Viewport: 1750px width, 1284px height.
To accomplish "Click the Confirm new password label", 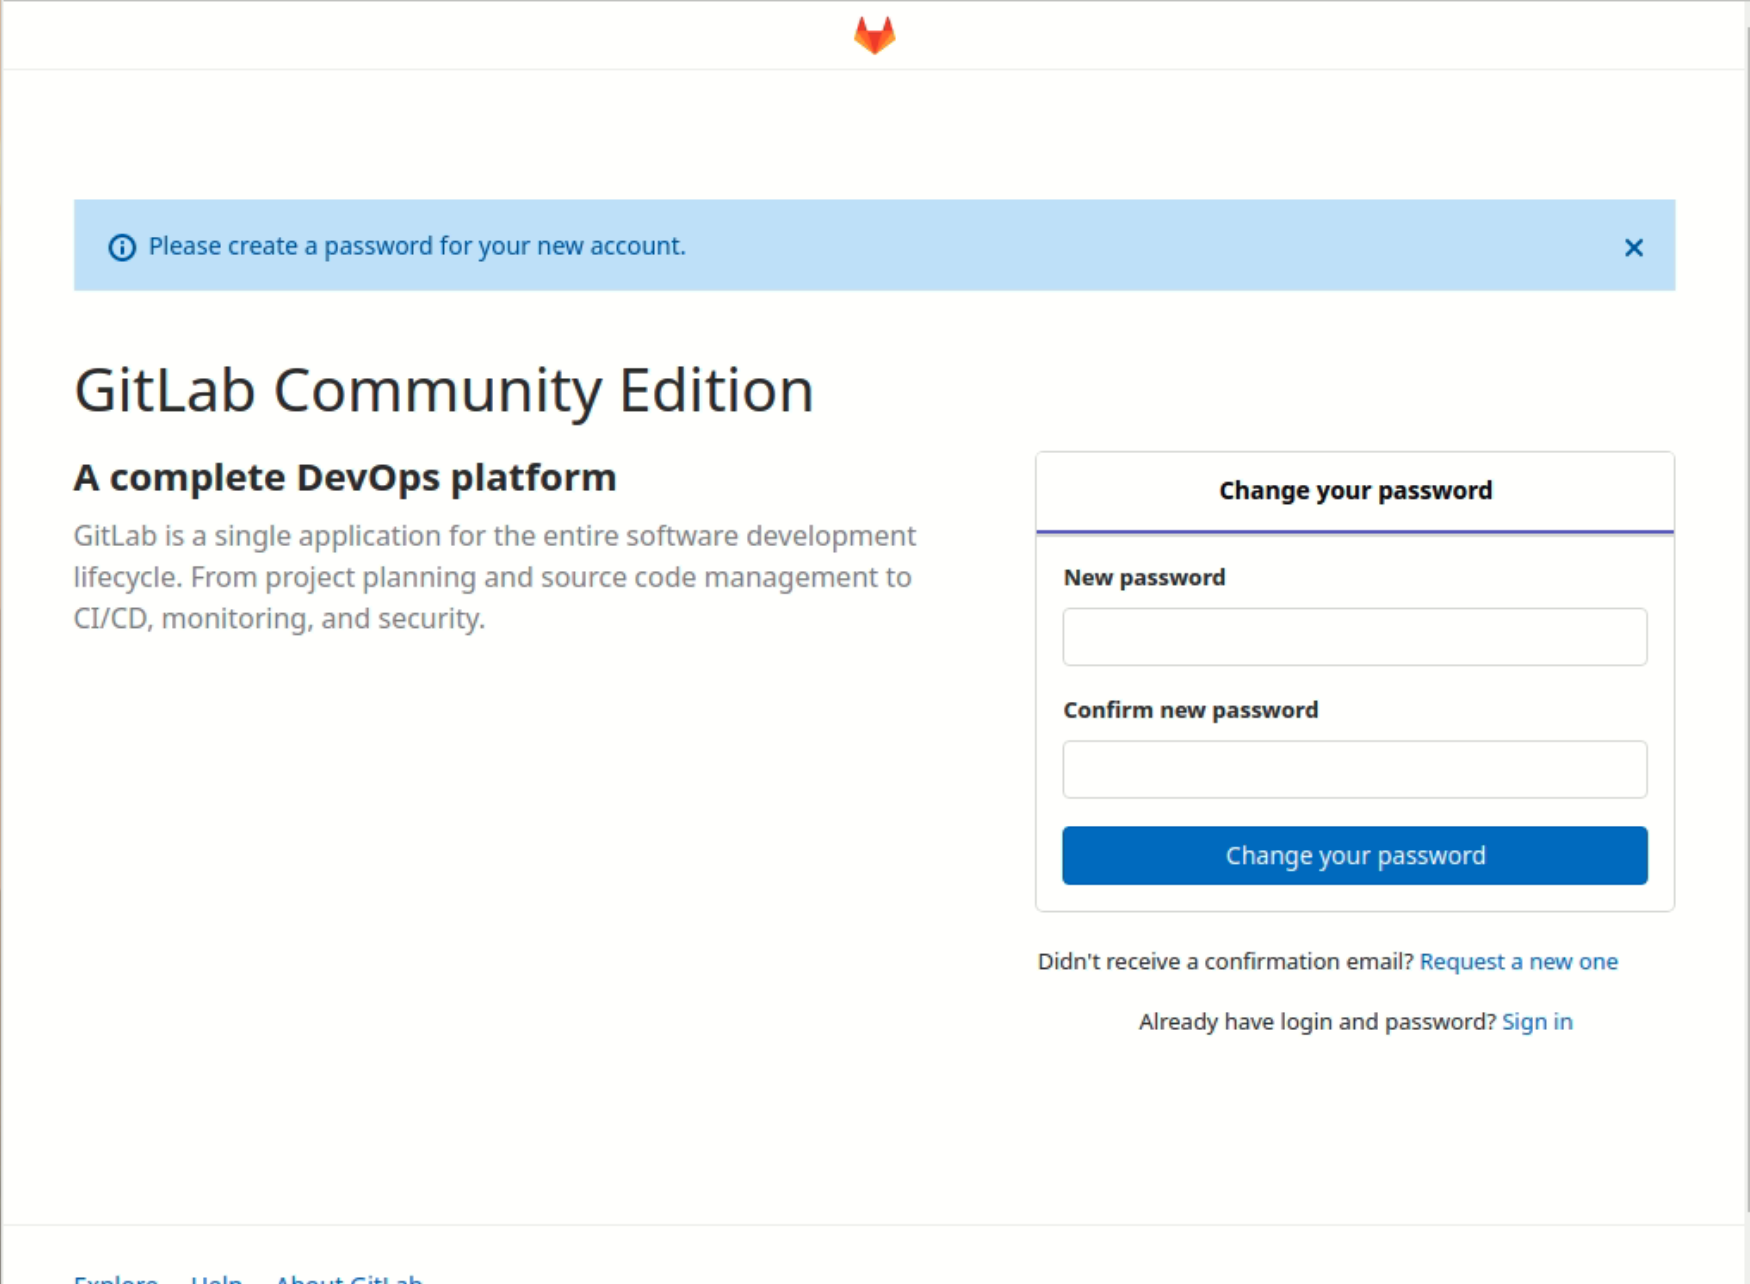I will (x=1190, y=710).
